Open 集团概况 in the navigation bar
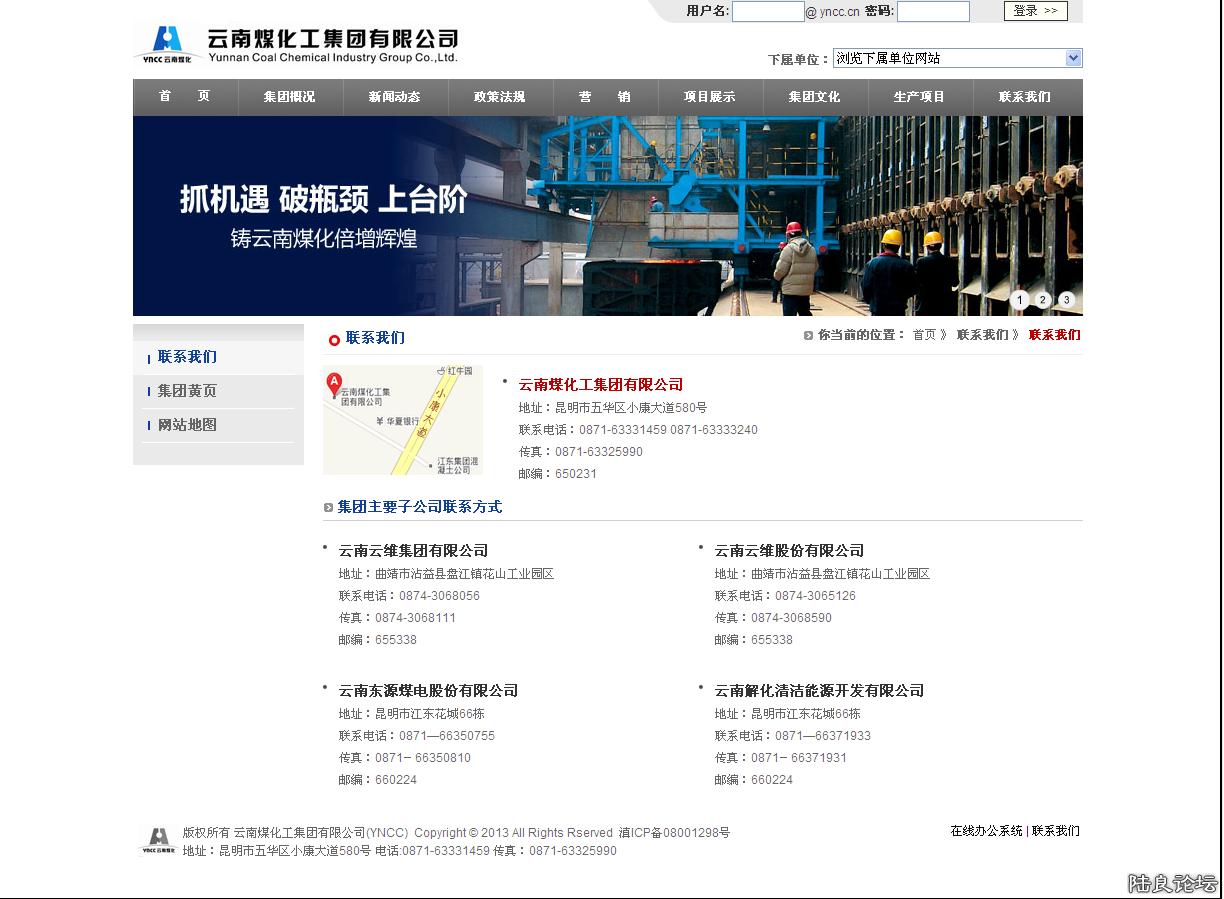This screenshot has height=899, width=1224. (x=289, y=97)
